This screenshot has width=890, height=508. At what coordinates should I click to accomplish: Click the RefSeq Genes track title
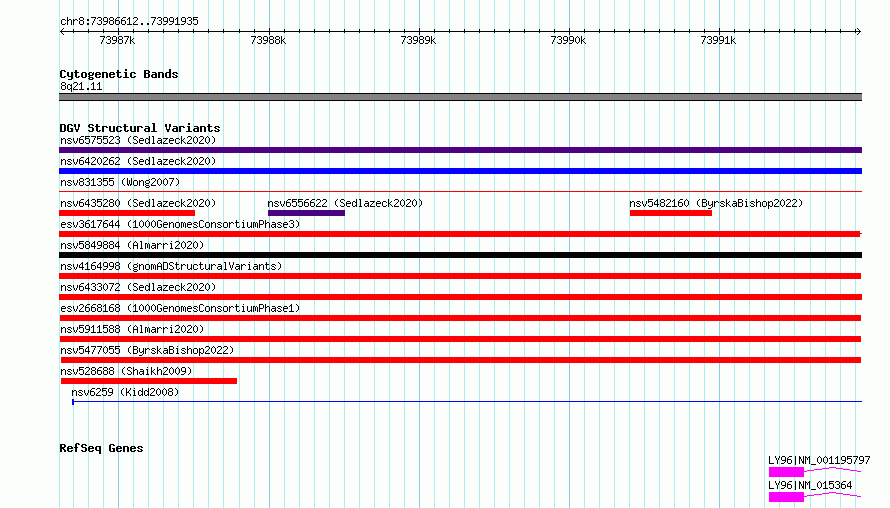[x=101, y=448]
